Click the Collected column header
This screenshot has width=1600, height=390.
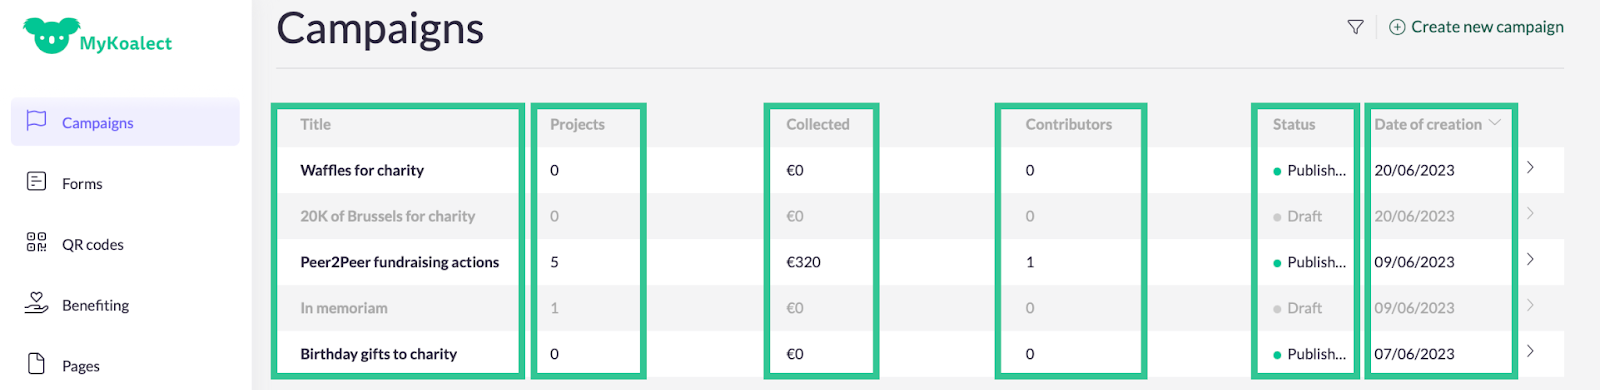[x=818, y=124]
